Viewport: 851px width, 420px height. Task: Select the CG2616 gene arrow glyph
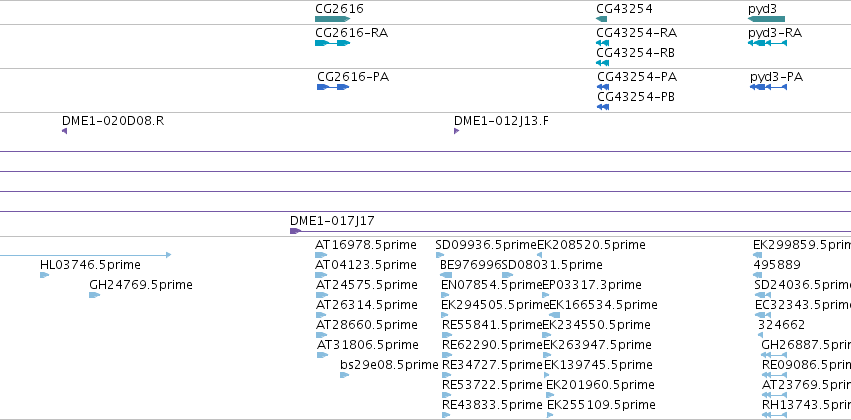click(332, 19)
